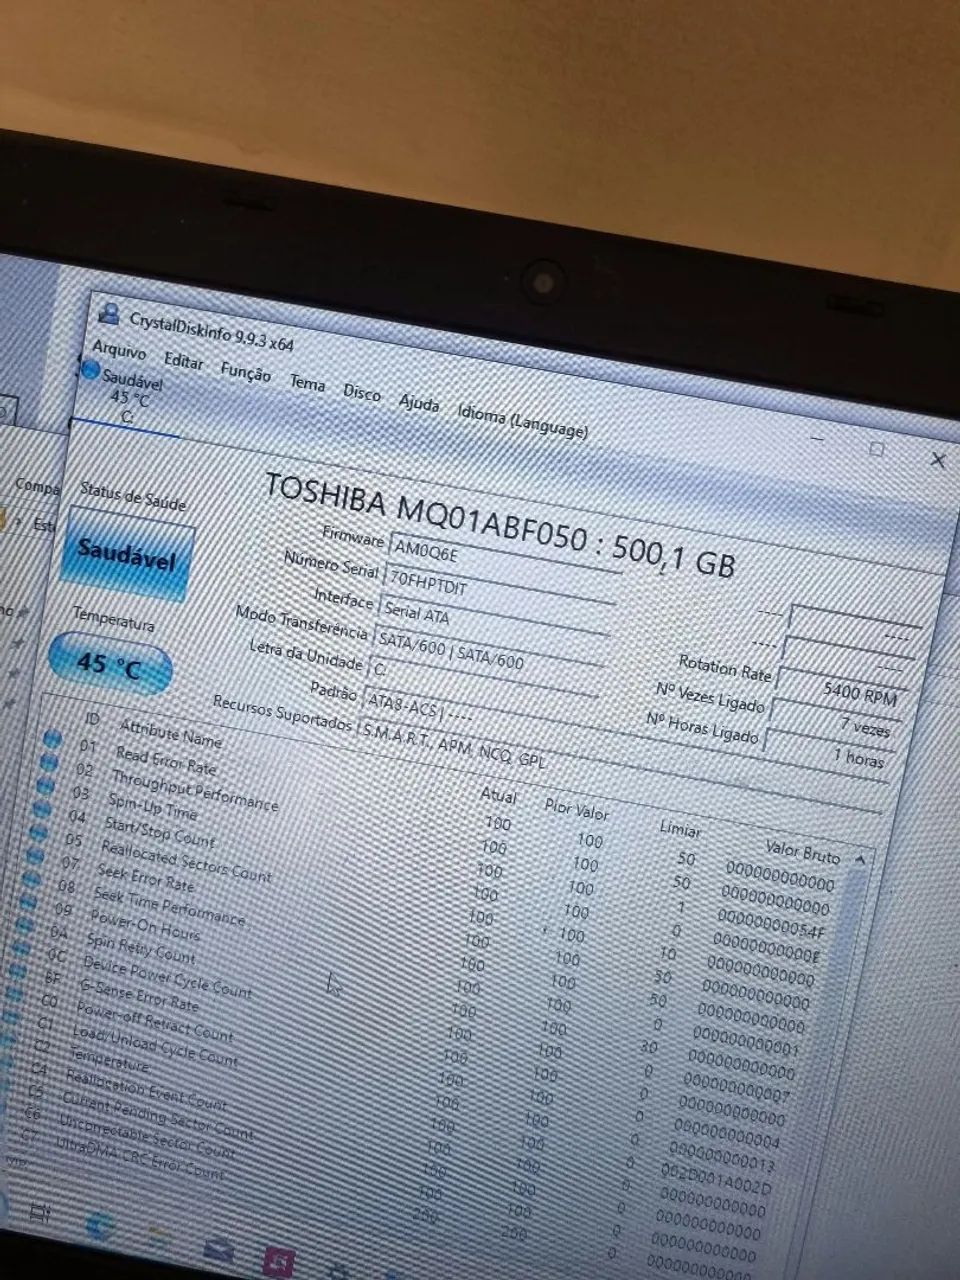Click blue status circle for Start/Stop Count
Screen dimensions: 960x1280
click(x=43, y=809)
